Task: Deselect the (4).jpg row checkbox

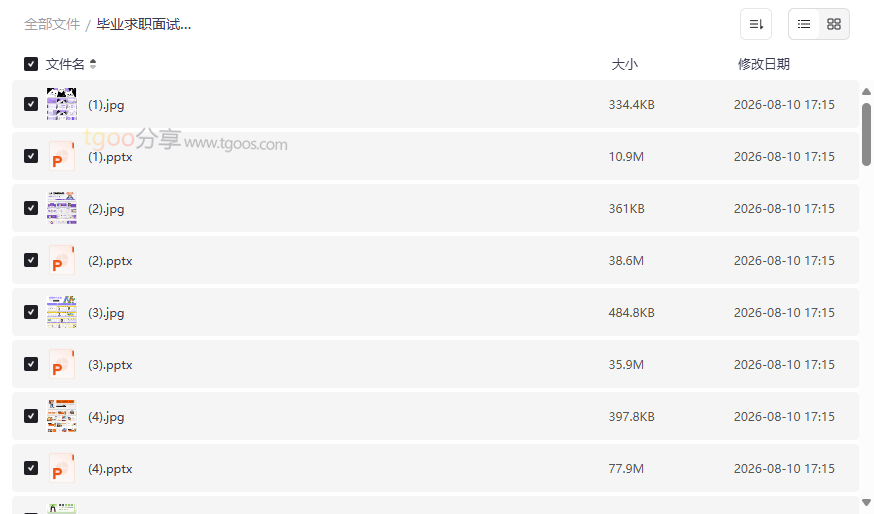Action: pyautogui.click(x=31, y=416)
